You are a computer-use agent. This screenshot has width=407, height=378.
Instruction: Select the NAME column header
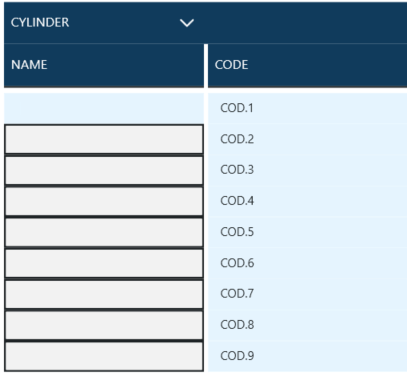click(x=104, y=65)
